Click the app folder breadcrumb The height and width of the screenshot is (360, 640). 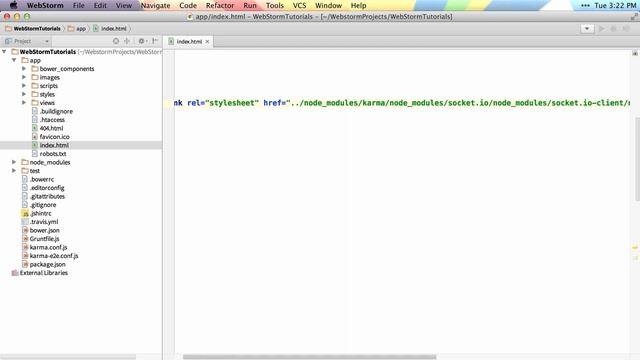(77, 29)
